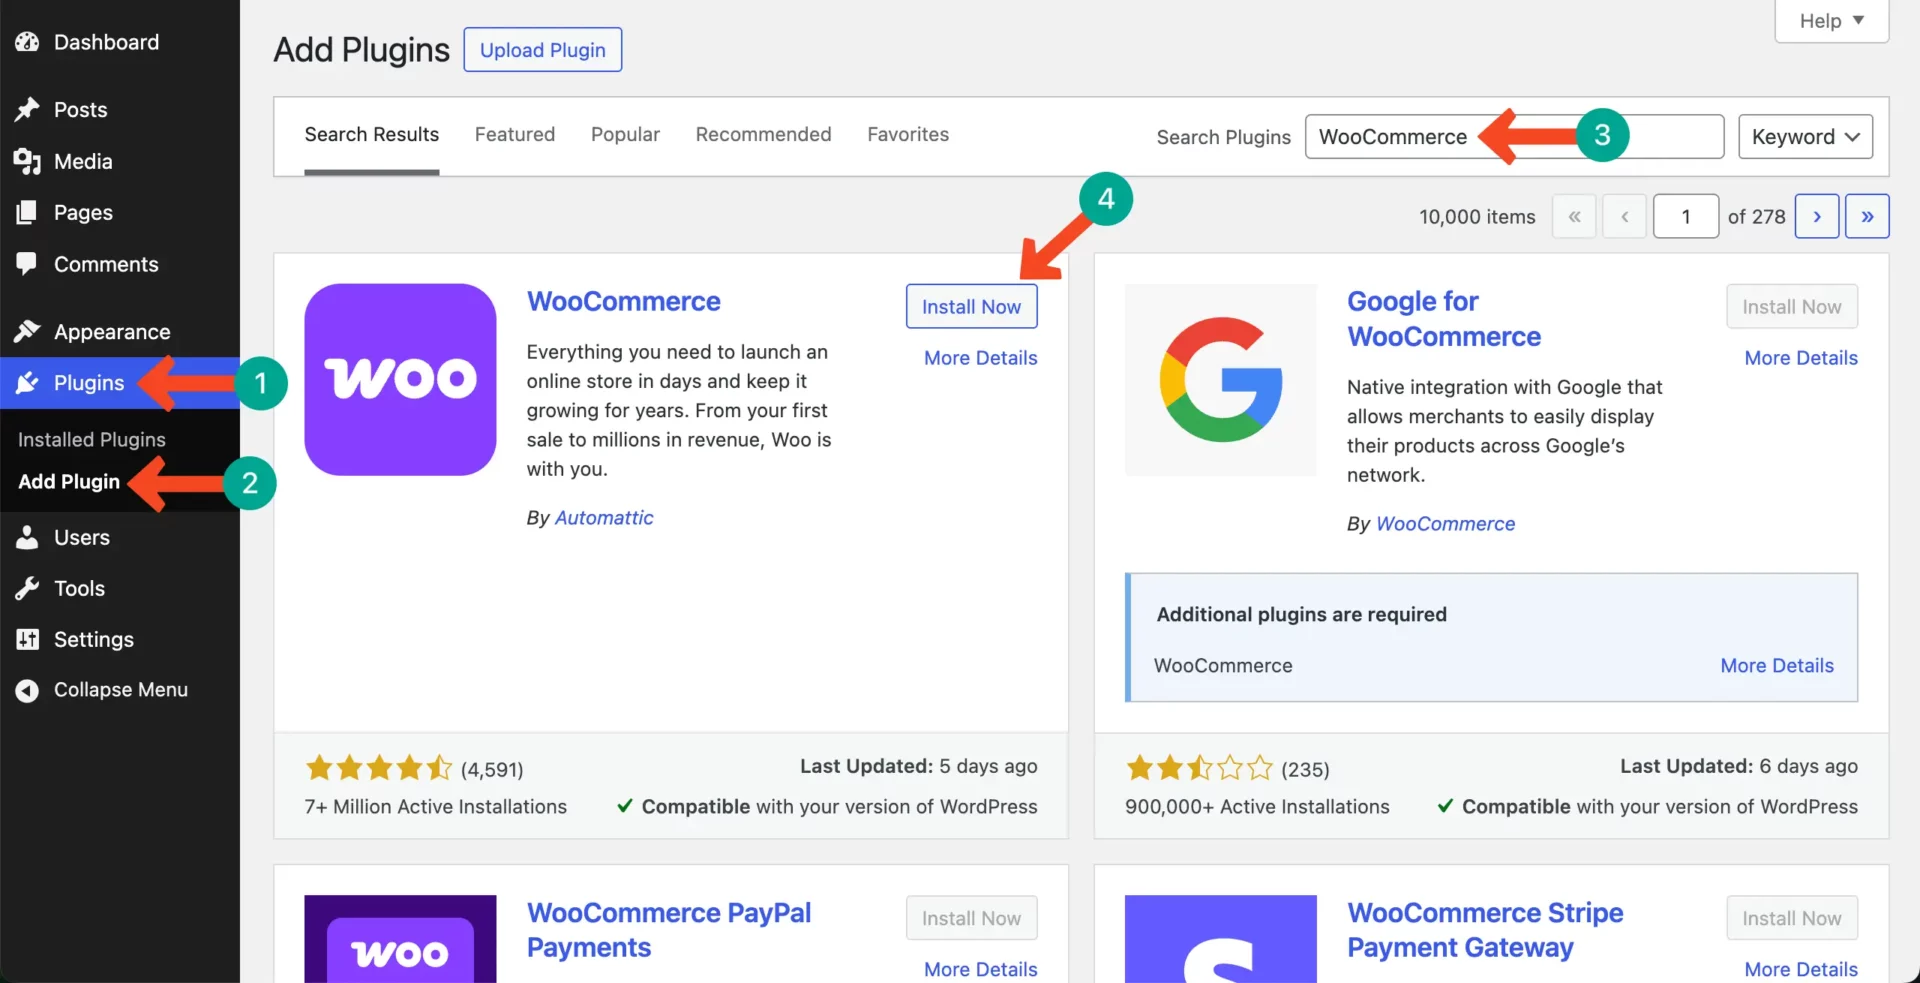Click the disabled first page button
The height and width of the screenshot is (983, 1920).
pyautogui.click(x=1574, y=216)
